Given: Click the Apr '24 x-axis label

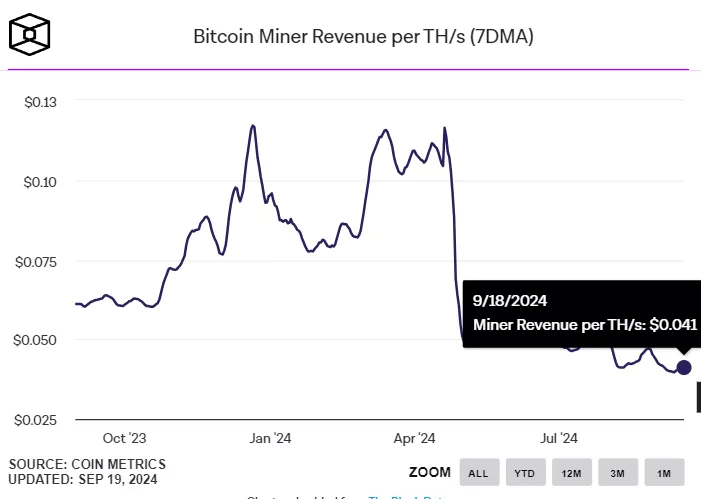Looking at the screenshot, I should click(415, 438).
